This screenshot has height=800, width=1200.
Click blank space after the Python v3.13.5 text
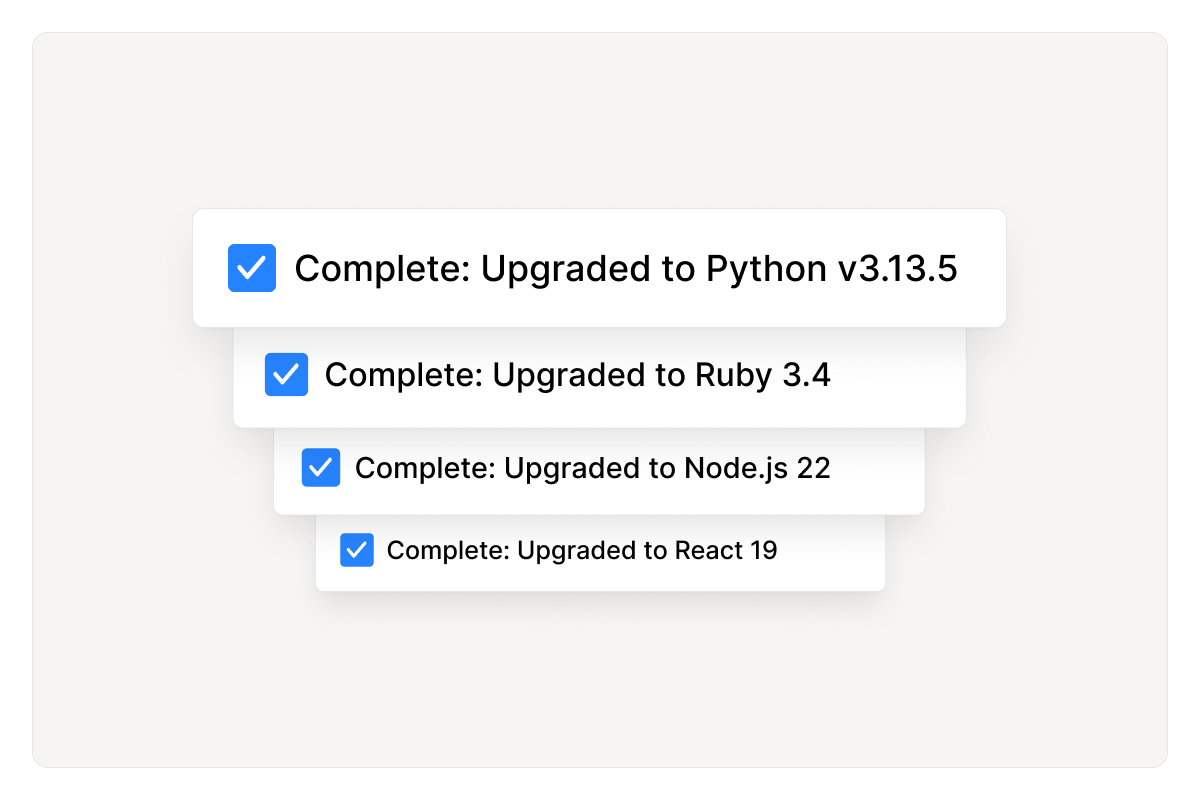click(x=982, y=268)
